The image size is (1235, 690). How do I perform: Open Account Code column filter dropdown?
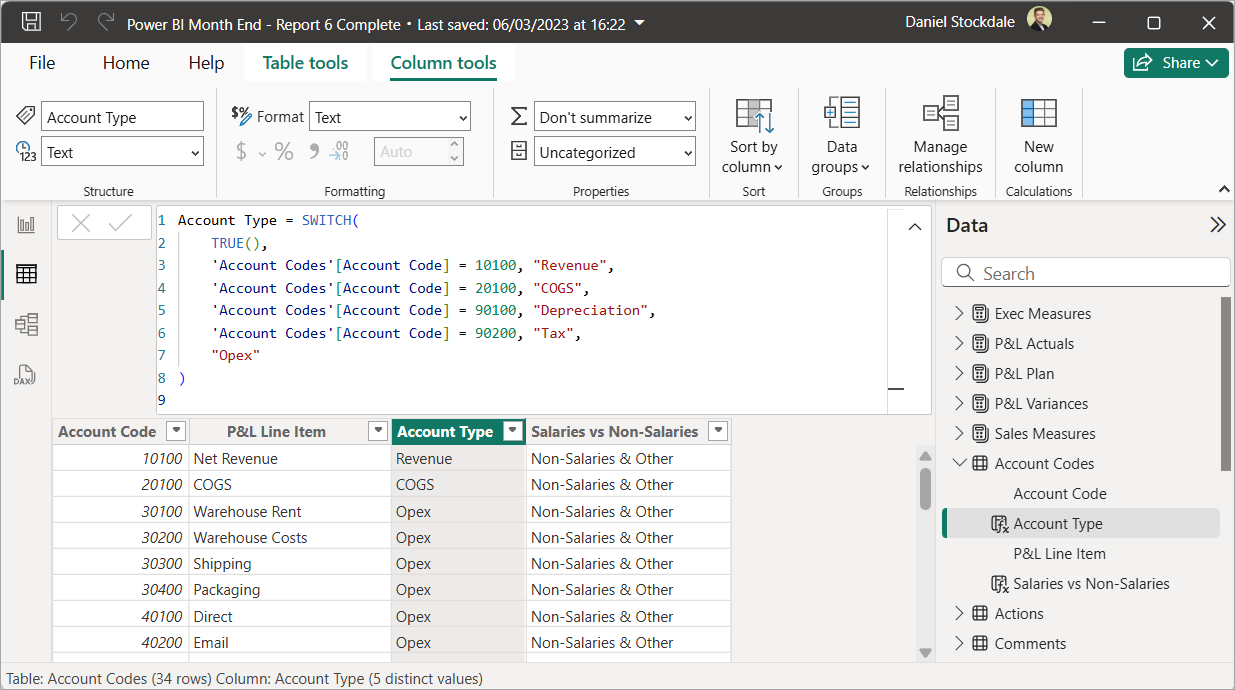176,432
